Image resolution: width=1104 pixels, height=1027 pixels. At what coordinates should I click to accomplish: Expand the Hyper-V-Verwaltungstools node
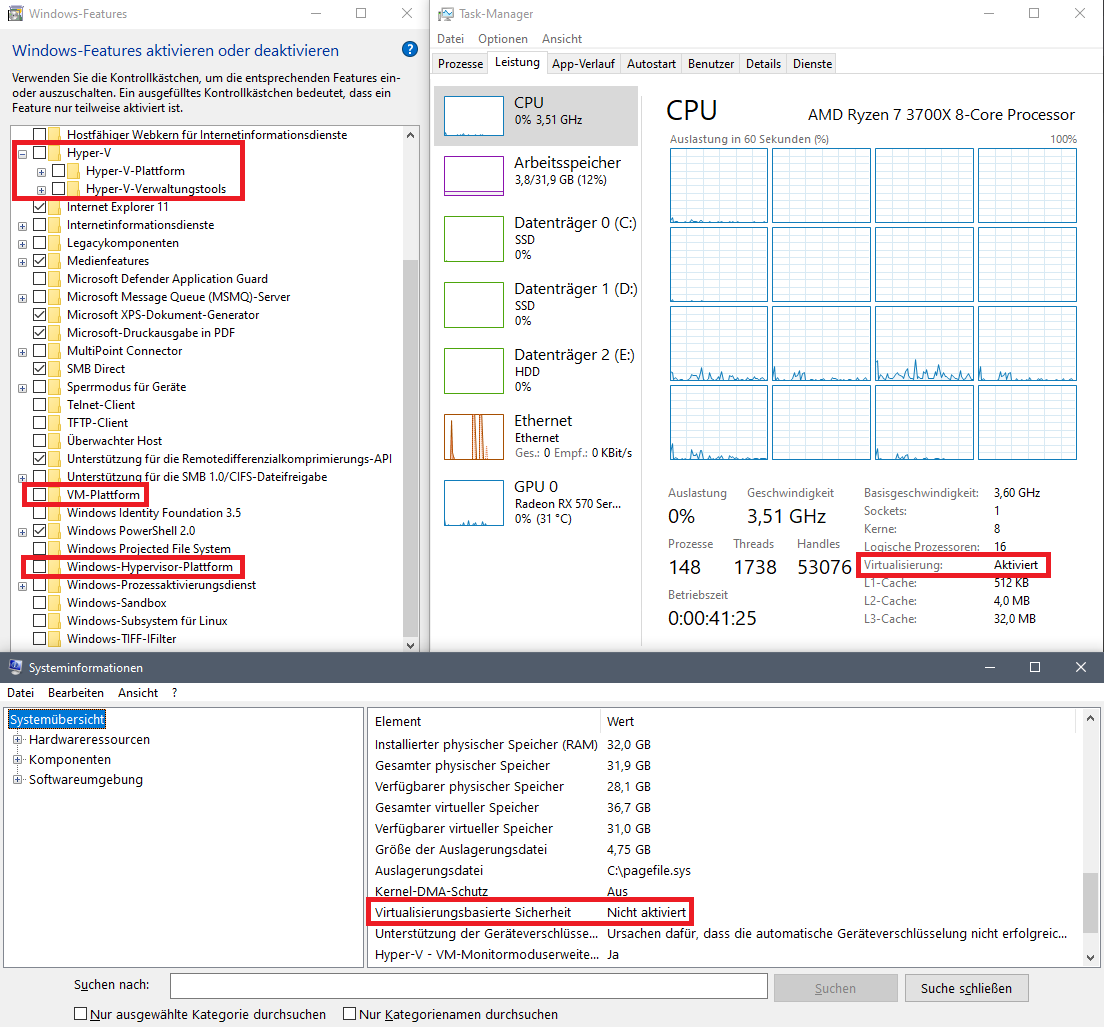pyautogui.click(x=42, y=190)
